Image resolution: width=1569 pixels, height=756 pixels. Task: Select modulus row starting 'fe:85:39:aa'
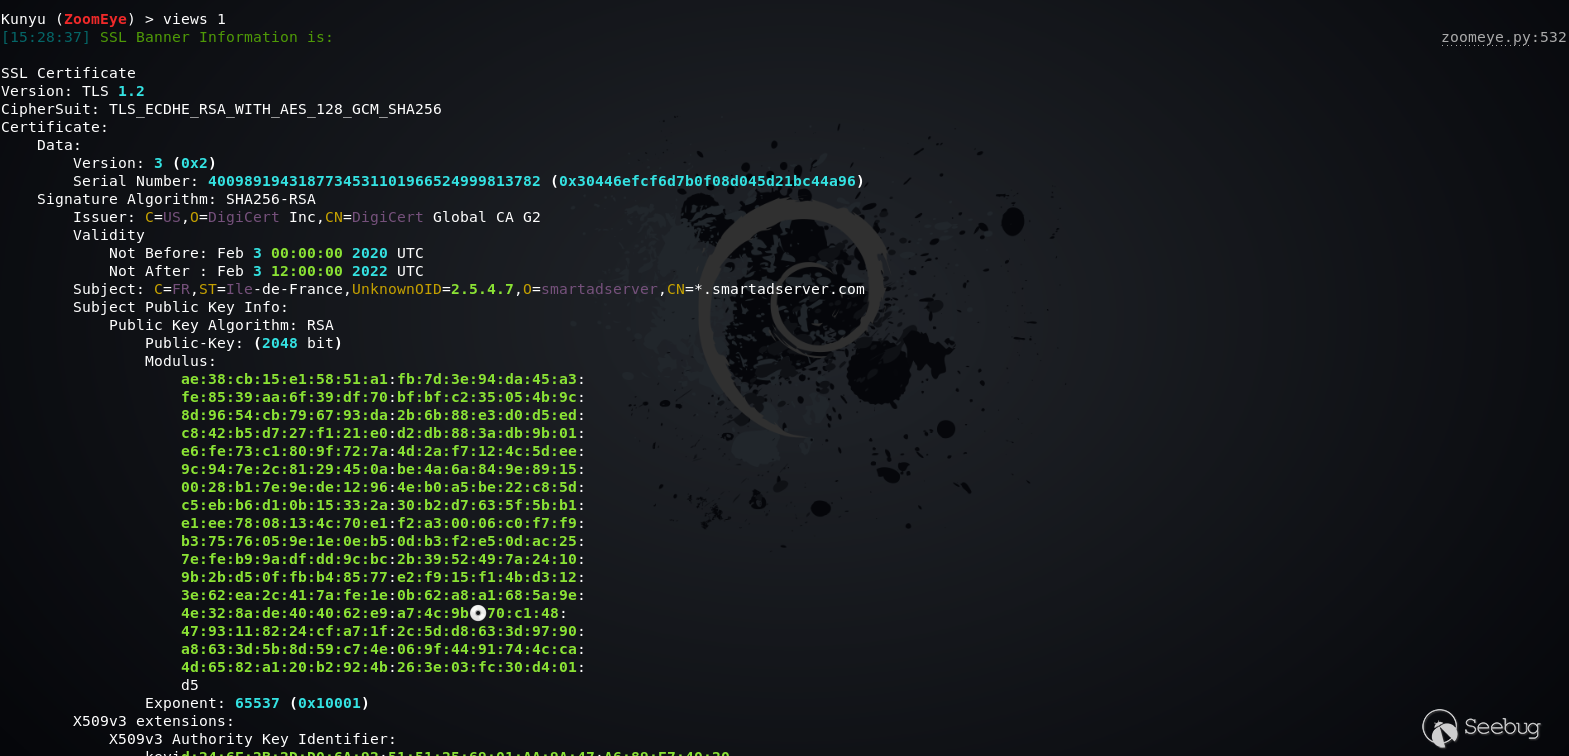point(383,397)
